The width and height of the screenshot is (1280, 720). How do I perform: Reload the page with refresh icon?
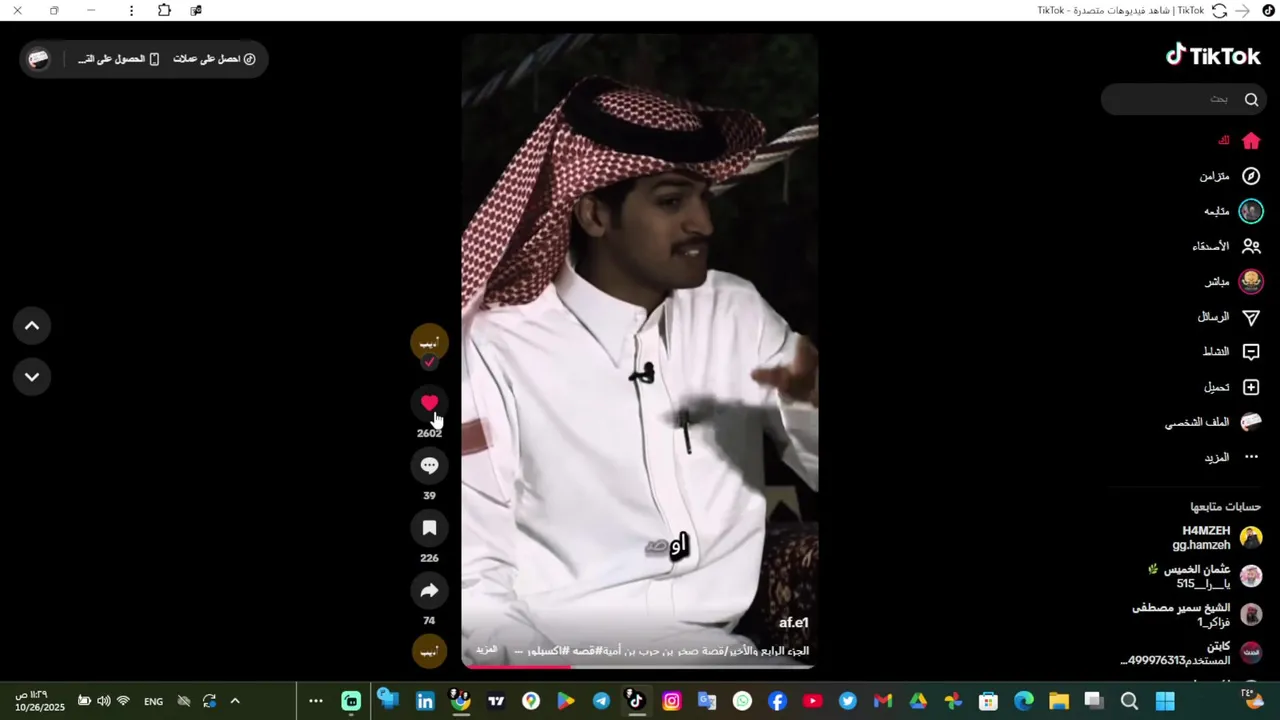[x=1219, y=10]
